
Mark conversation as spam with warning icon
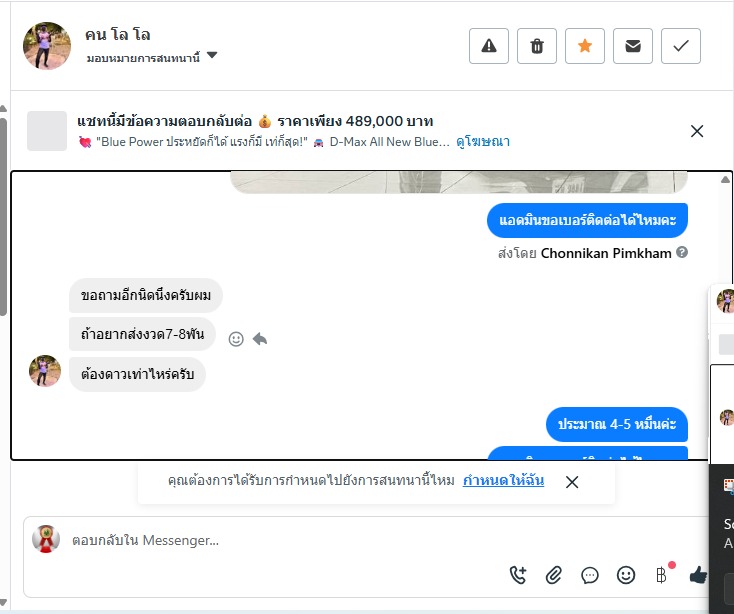click(489, 46)
